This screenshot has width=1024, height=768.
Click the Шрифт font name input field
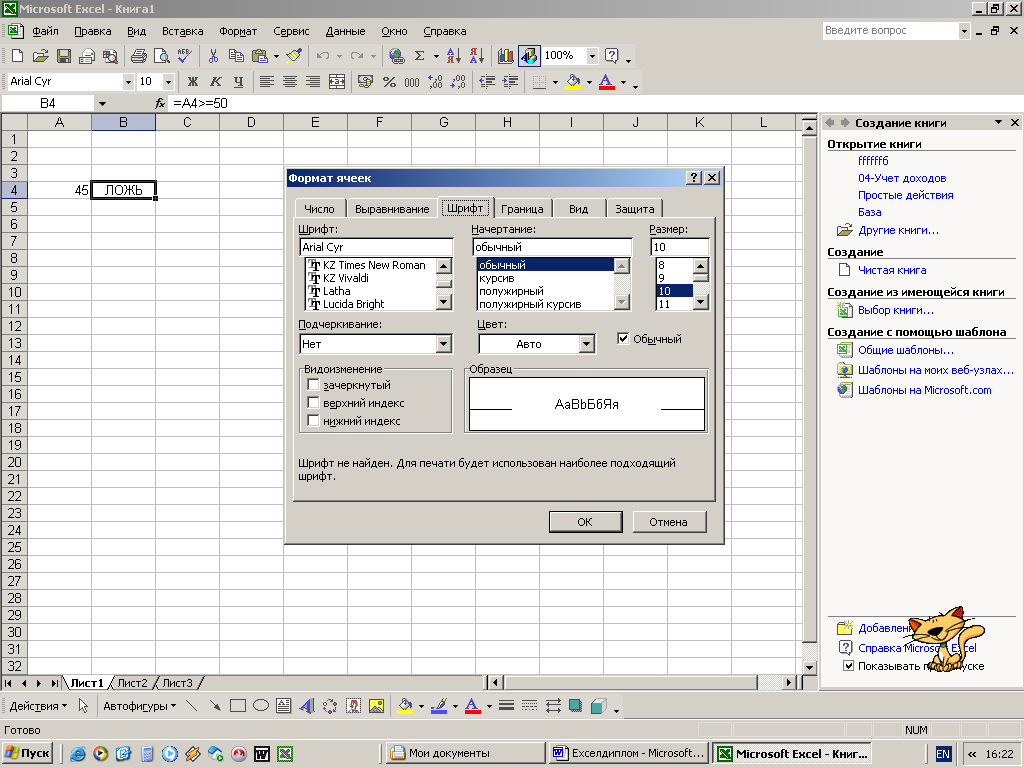(376, 247)
